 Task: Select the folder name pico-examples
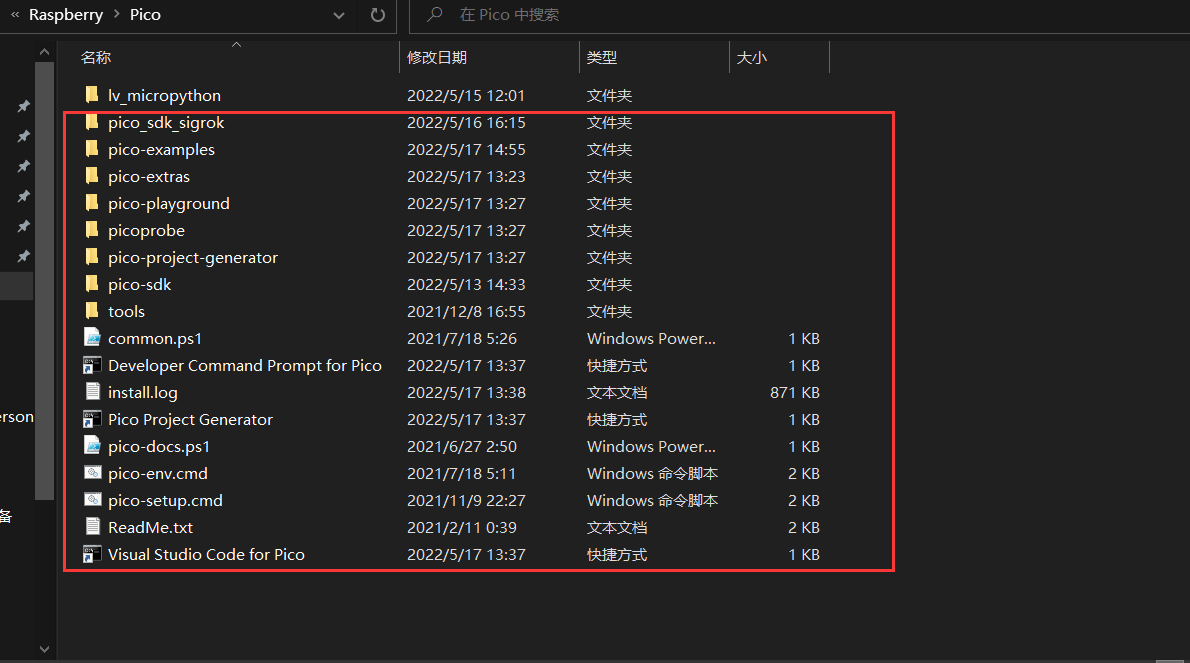click(x=162, y=149)
